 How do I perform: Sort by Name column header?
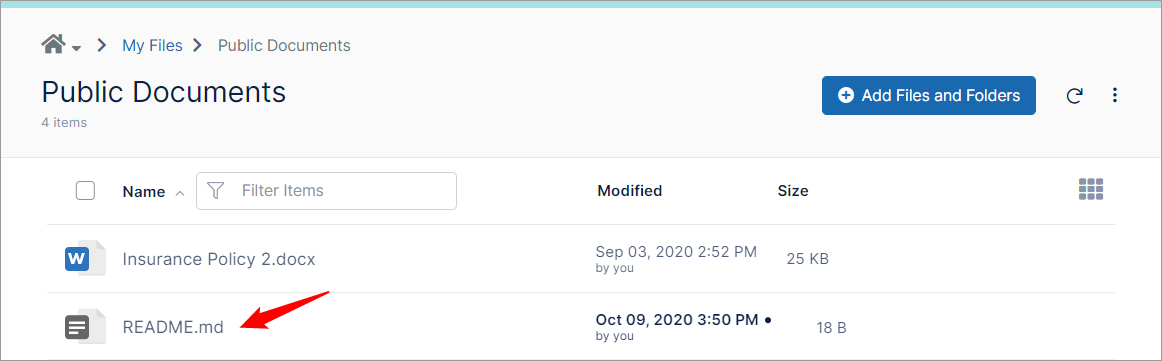tap(144, 191)
